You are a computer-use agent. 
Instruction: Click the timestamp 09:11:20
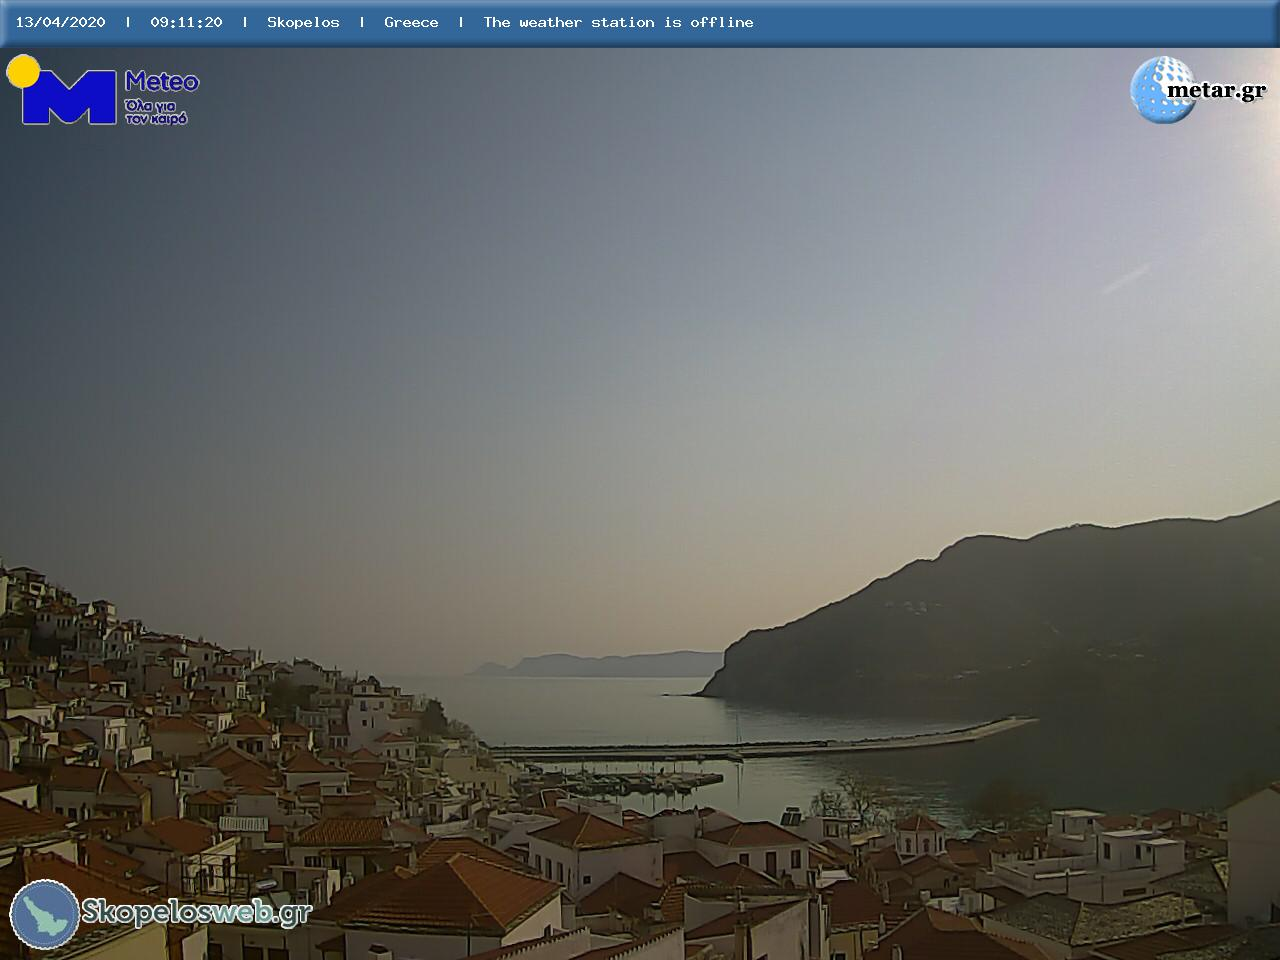(186, 22)
